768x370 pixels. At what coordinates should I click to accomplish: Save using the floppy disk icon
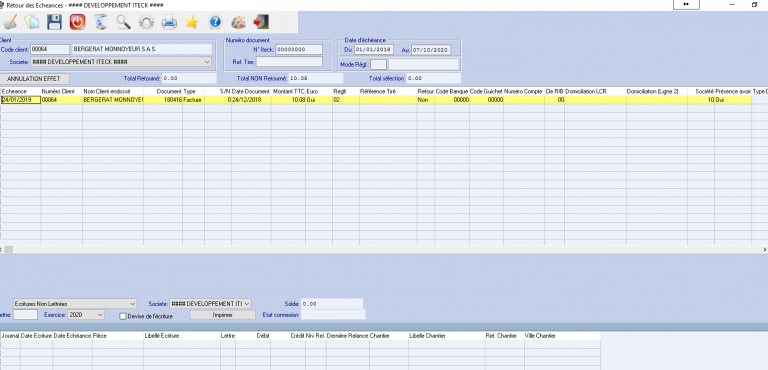(54, 22)
